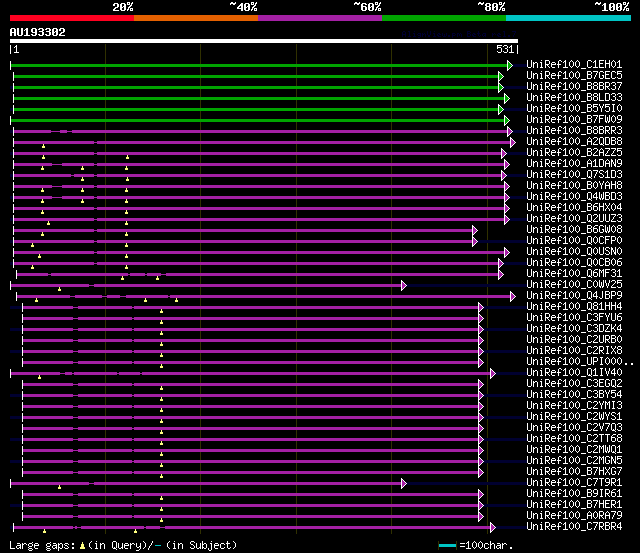The height and width of the screenshot is (553, 640).
Task: Select the truncated UniRef100_UPI000.. subject name
Action: 580,362
